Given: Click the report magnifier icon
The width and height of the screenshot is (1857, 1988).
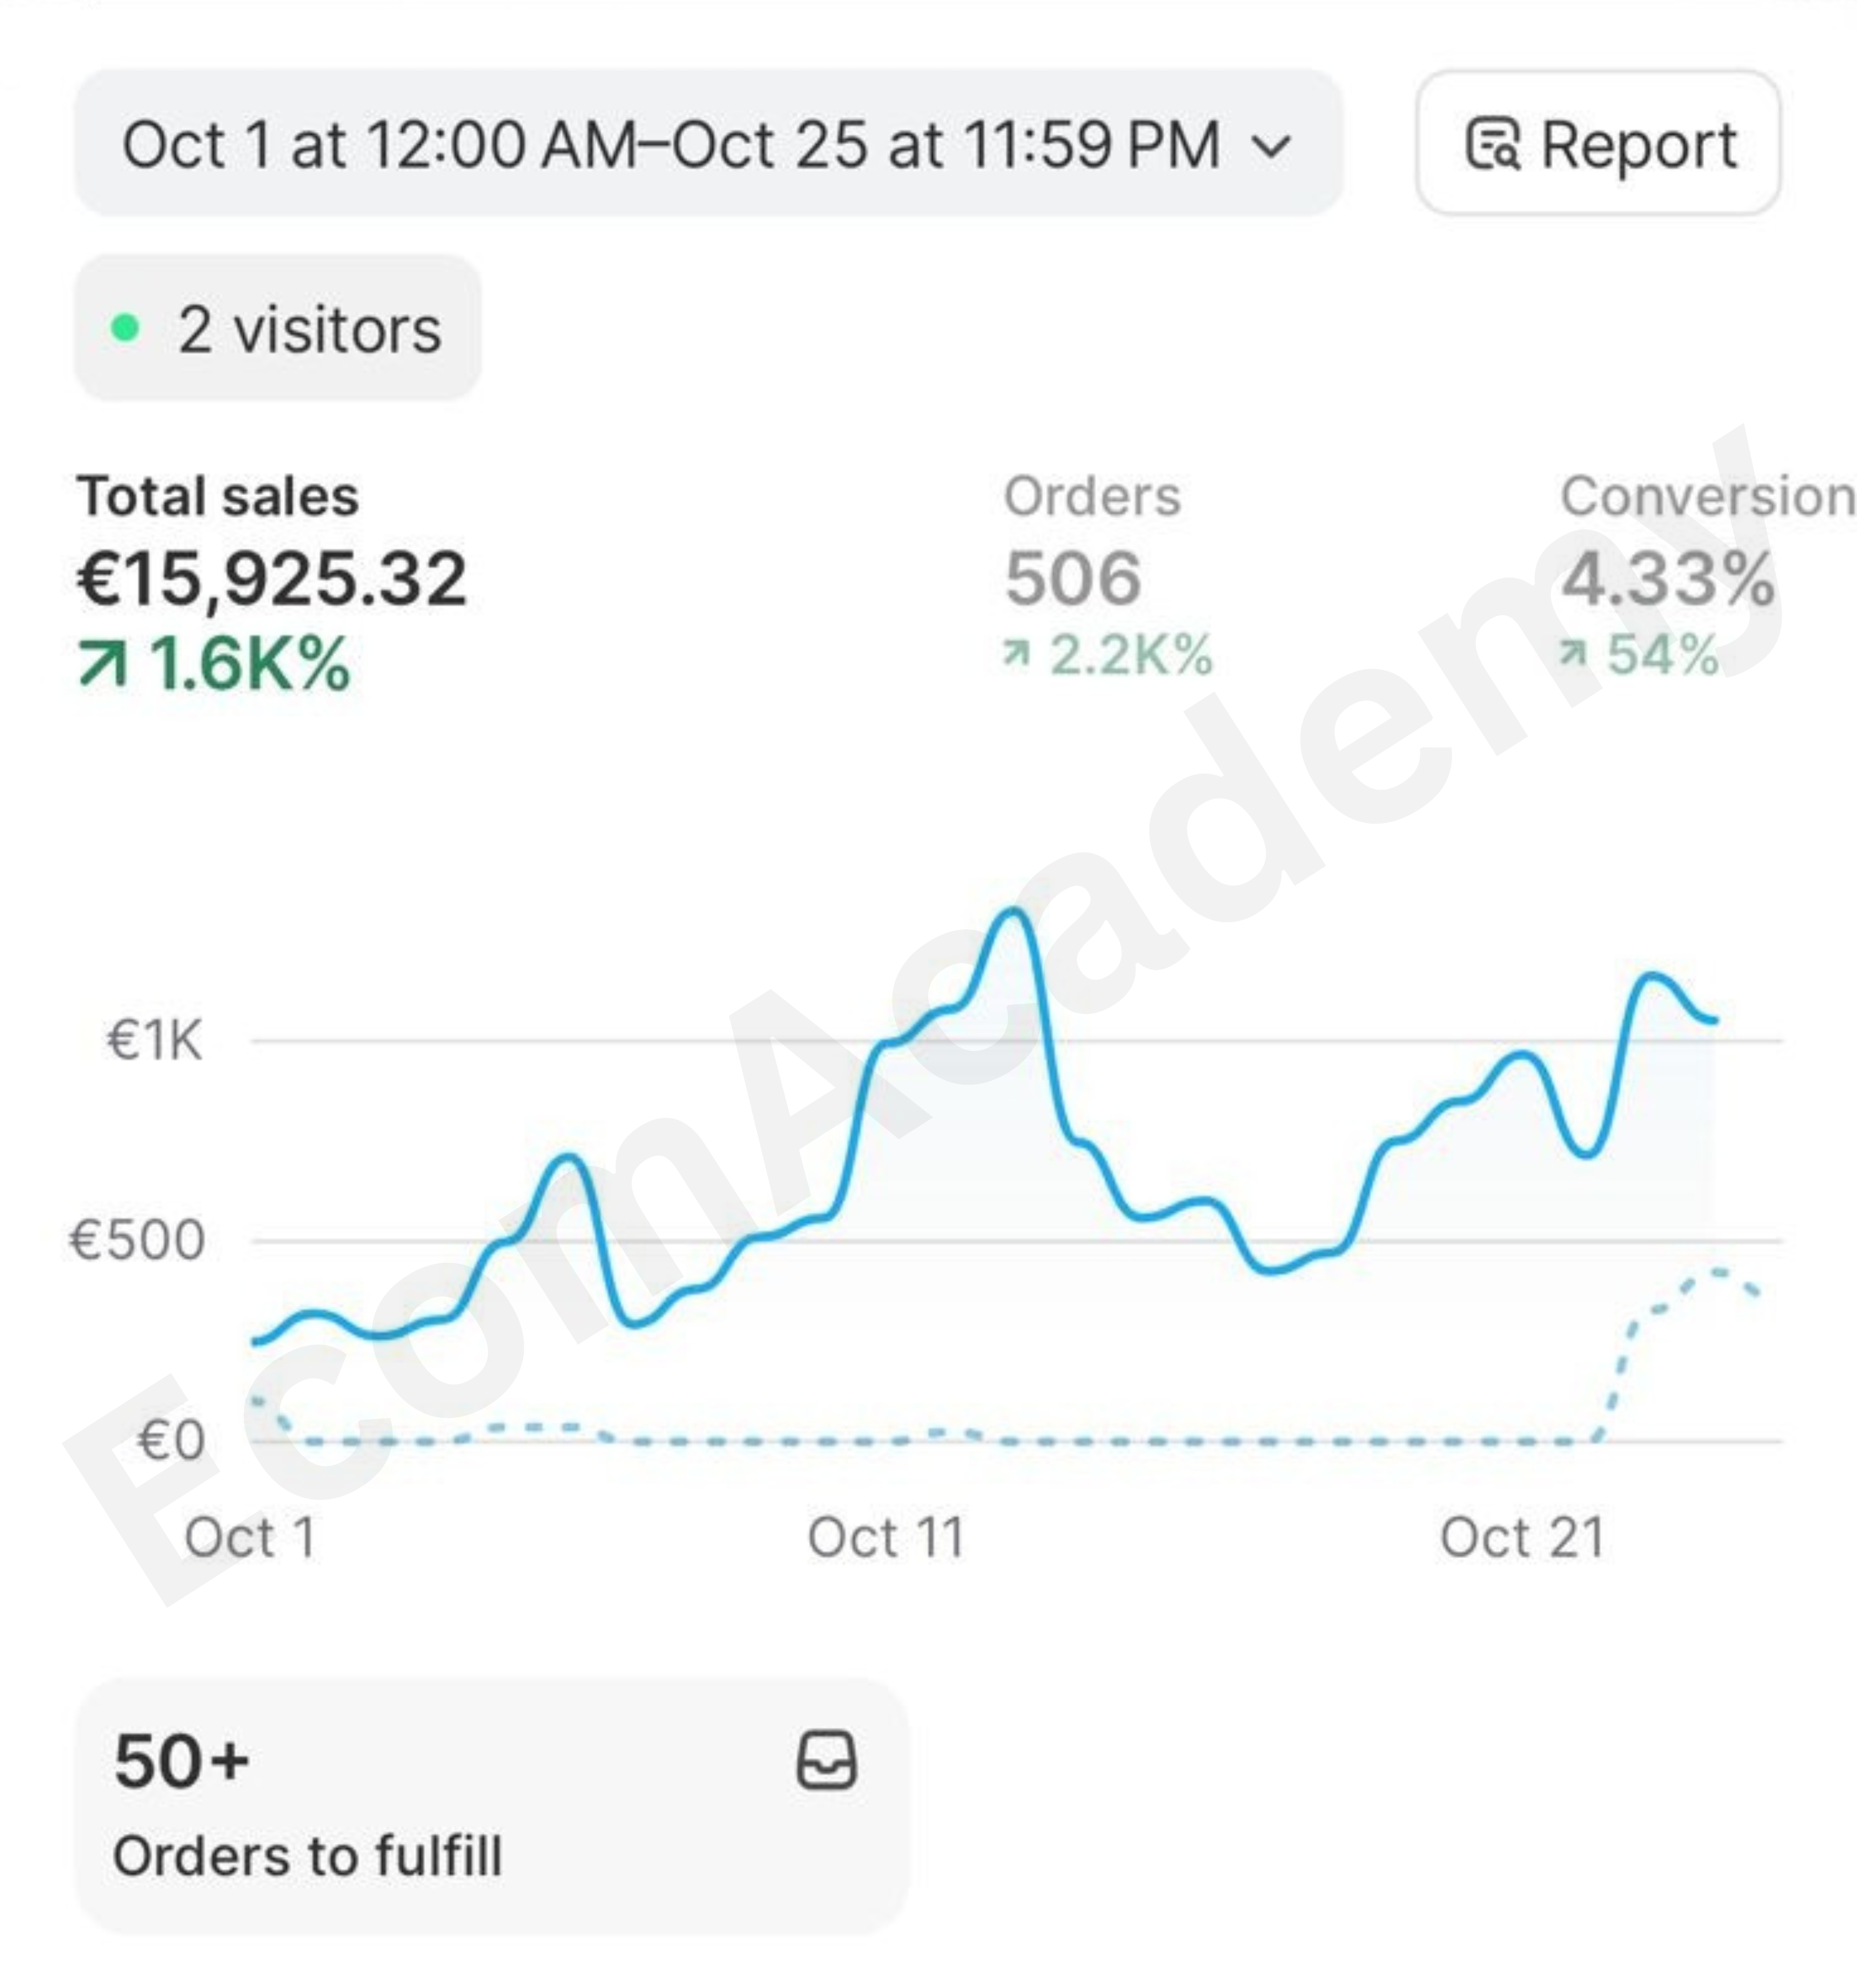Looking at the screenshot, I should [x=1492, y=145].
